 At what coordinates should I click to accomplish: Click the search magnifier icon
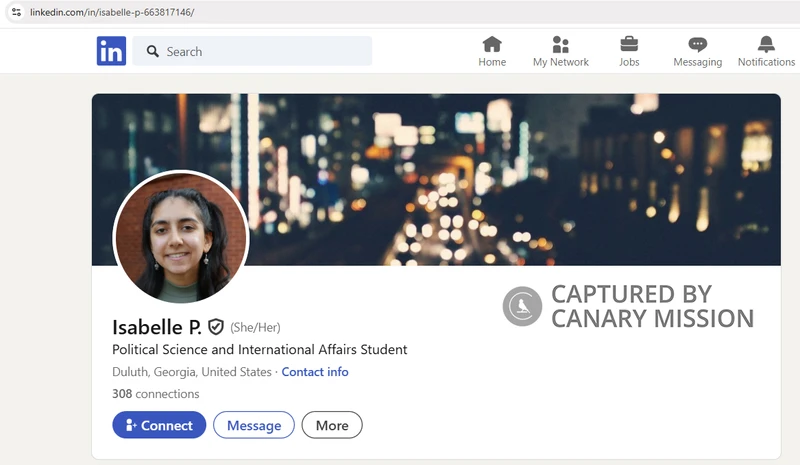click(153, 51)
